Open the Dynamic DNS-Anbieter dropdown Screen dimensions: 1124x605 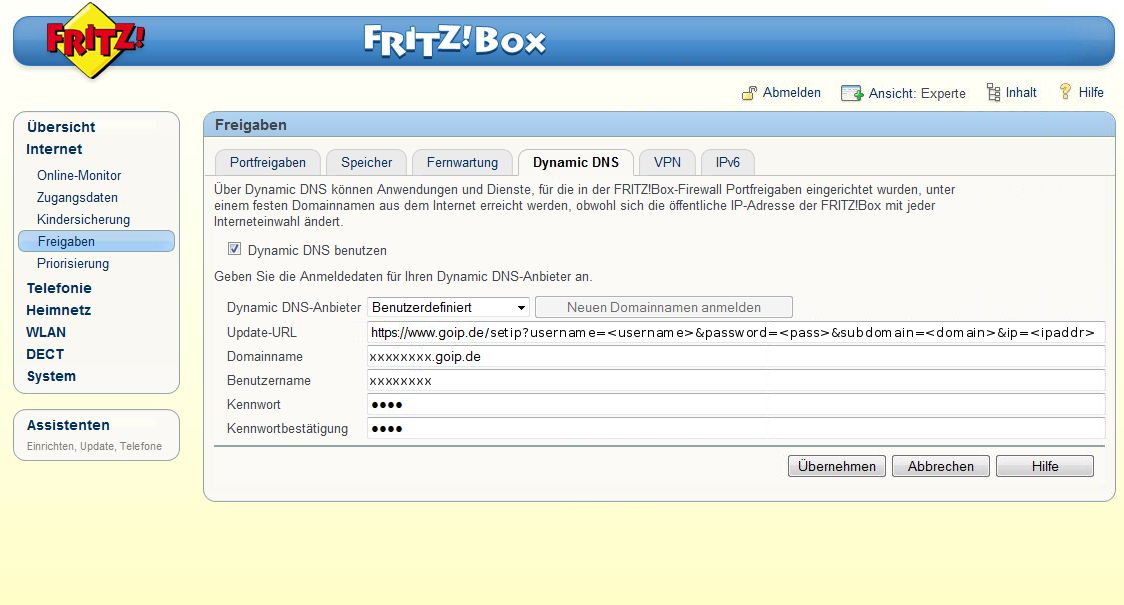(x=449, y=307)
